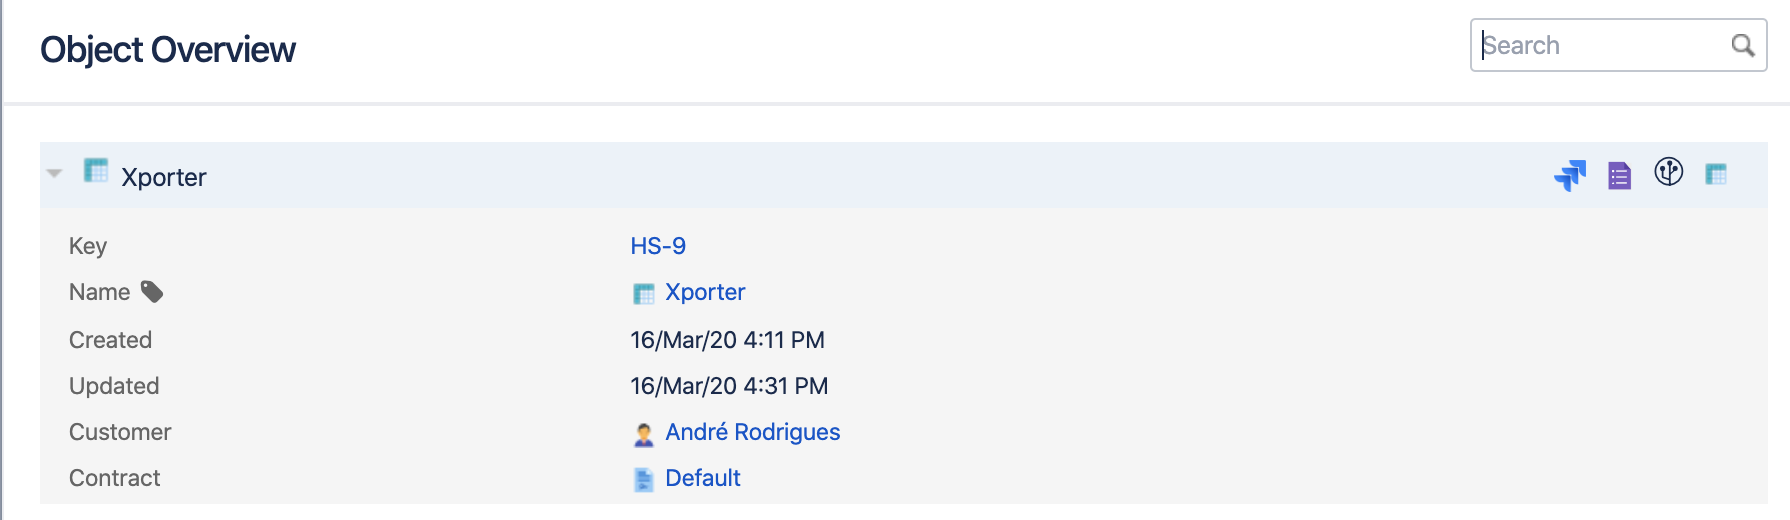Click the Object Overview heading

point(168,50)
